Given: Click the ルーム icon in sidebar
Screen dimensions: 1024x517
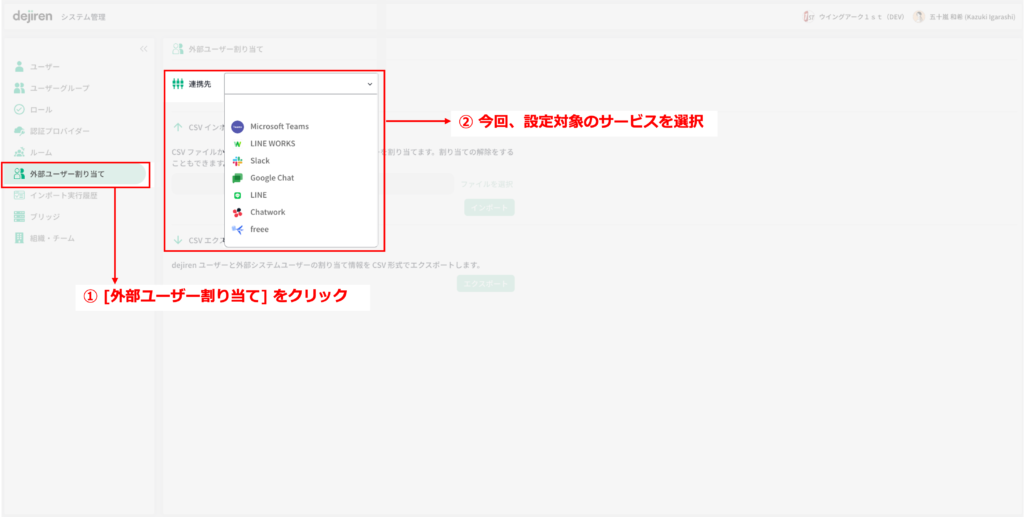Looking at the screenshot, I should tap(20, 152).
